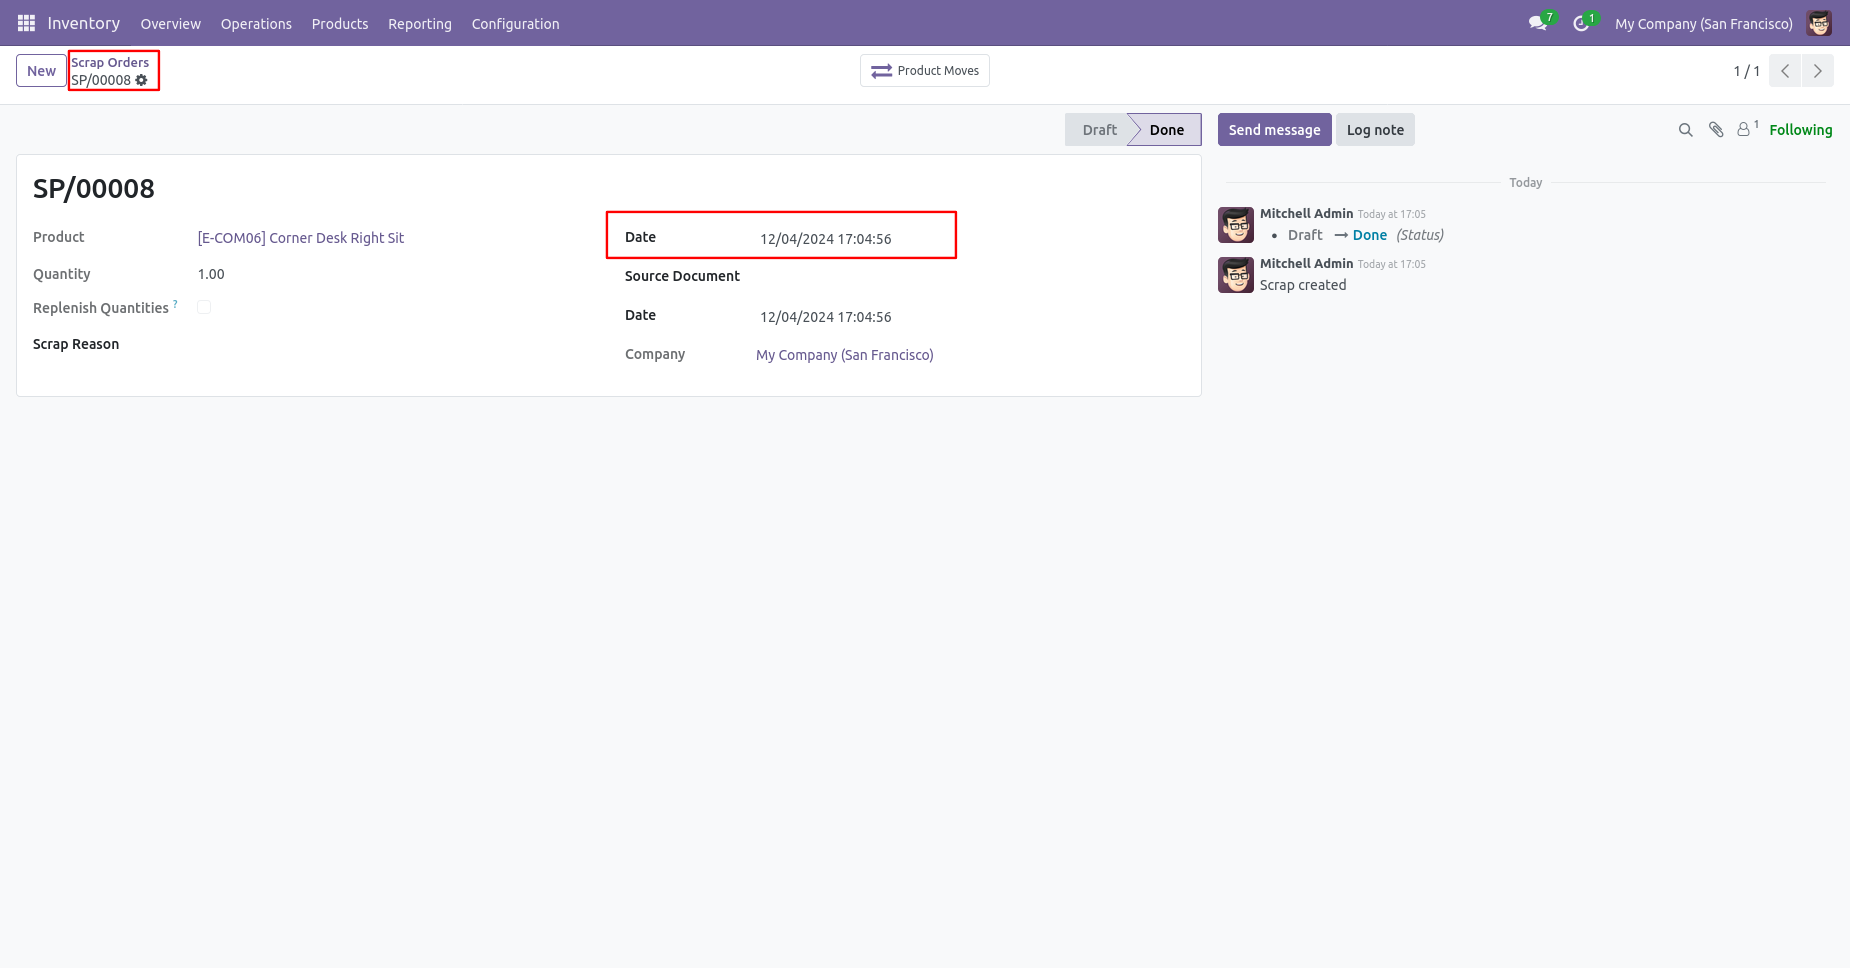The width and height of the screenshot is (1850, 968).
Task: Click the Following button
Action: click(1800, 130)
